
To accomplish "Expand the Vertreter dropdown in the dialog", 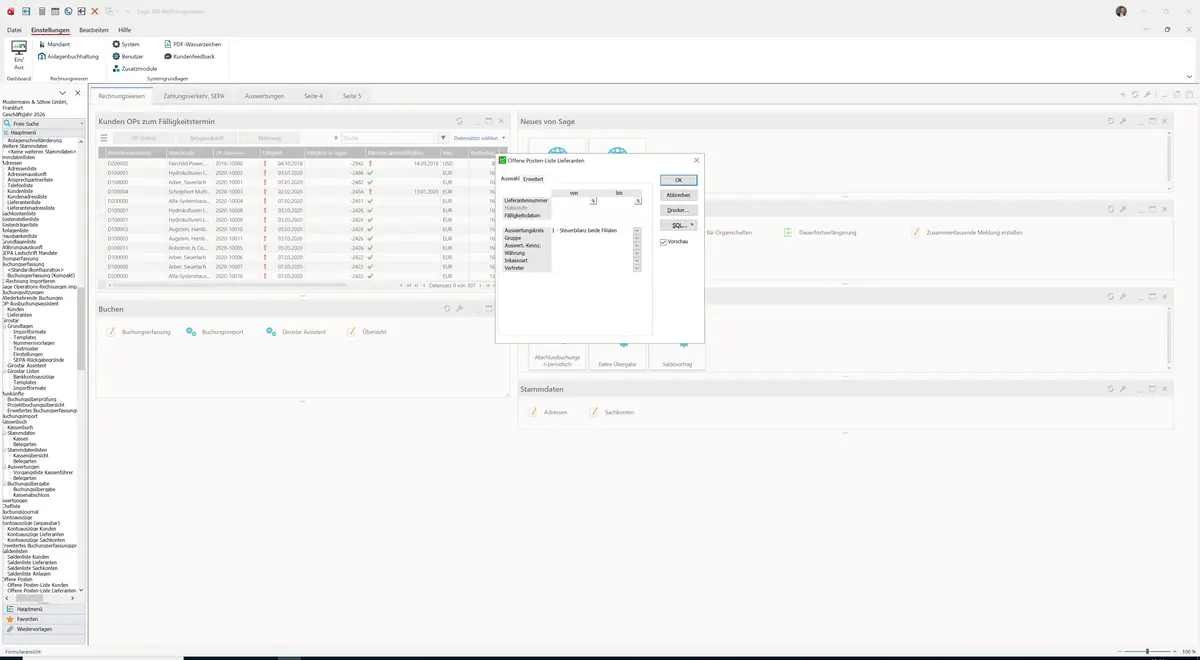I will click(x=637, y=268).
